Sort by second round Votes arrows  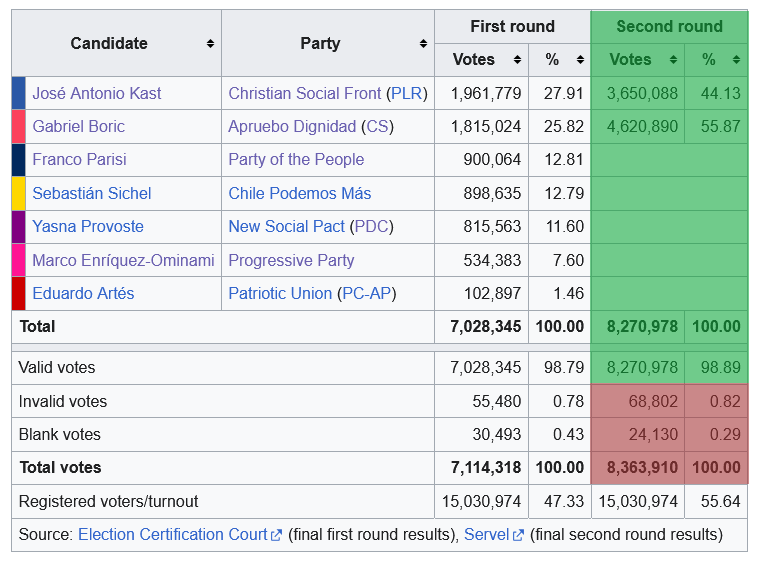point(674,60)
